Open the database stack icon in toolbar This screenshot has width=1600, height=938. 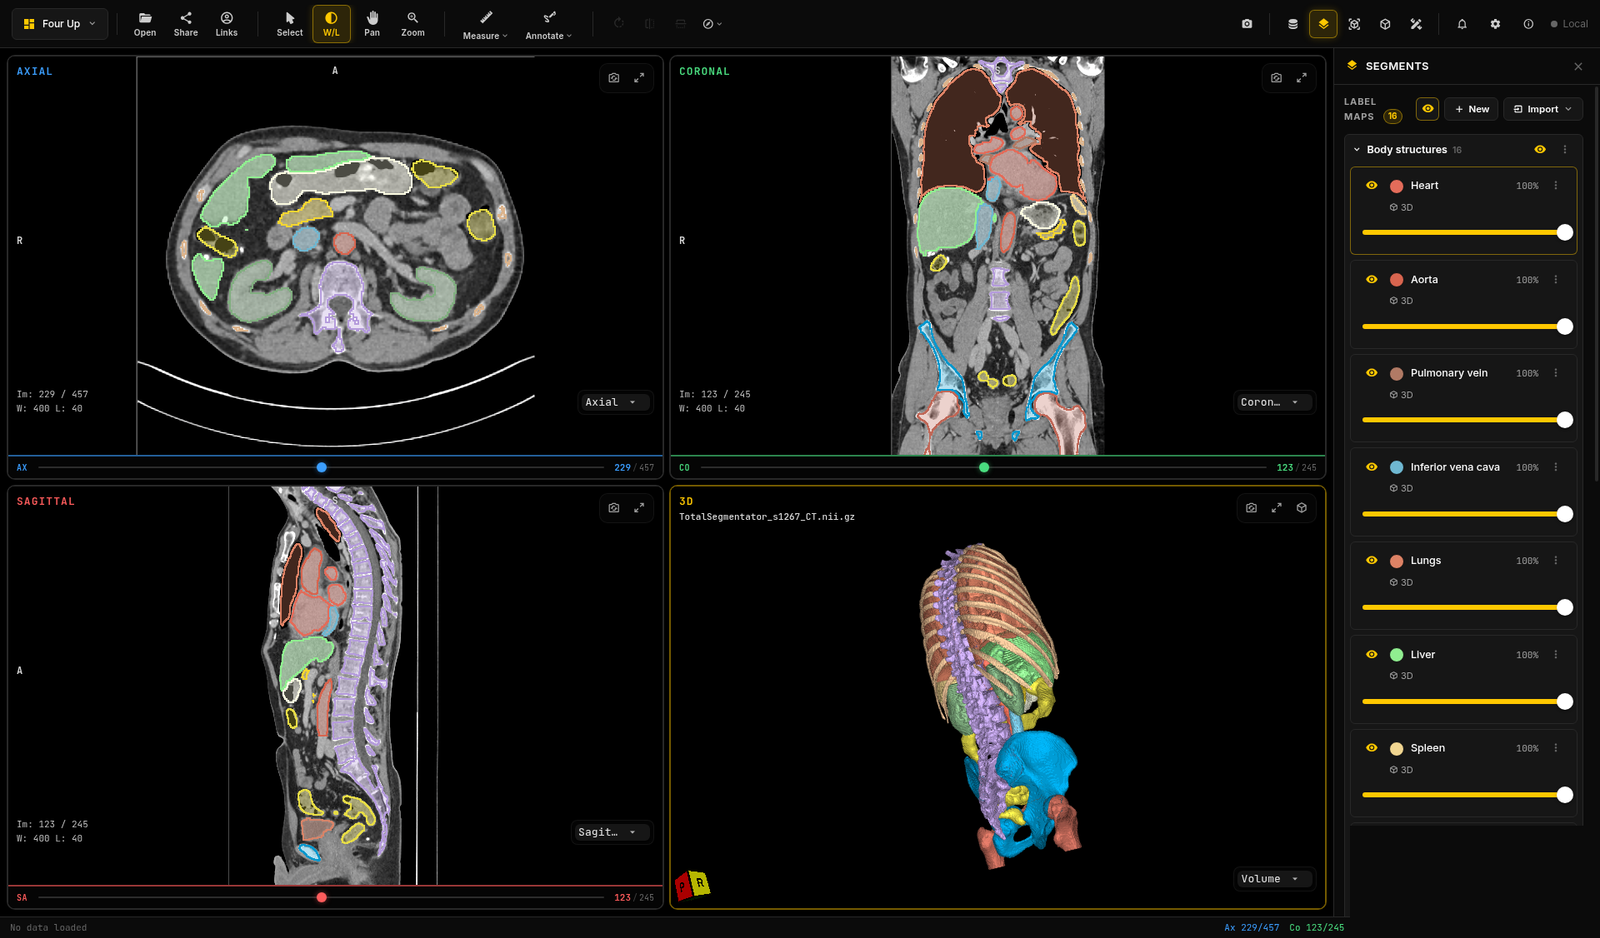[1293, 24]
